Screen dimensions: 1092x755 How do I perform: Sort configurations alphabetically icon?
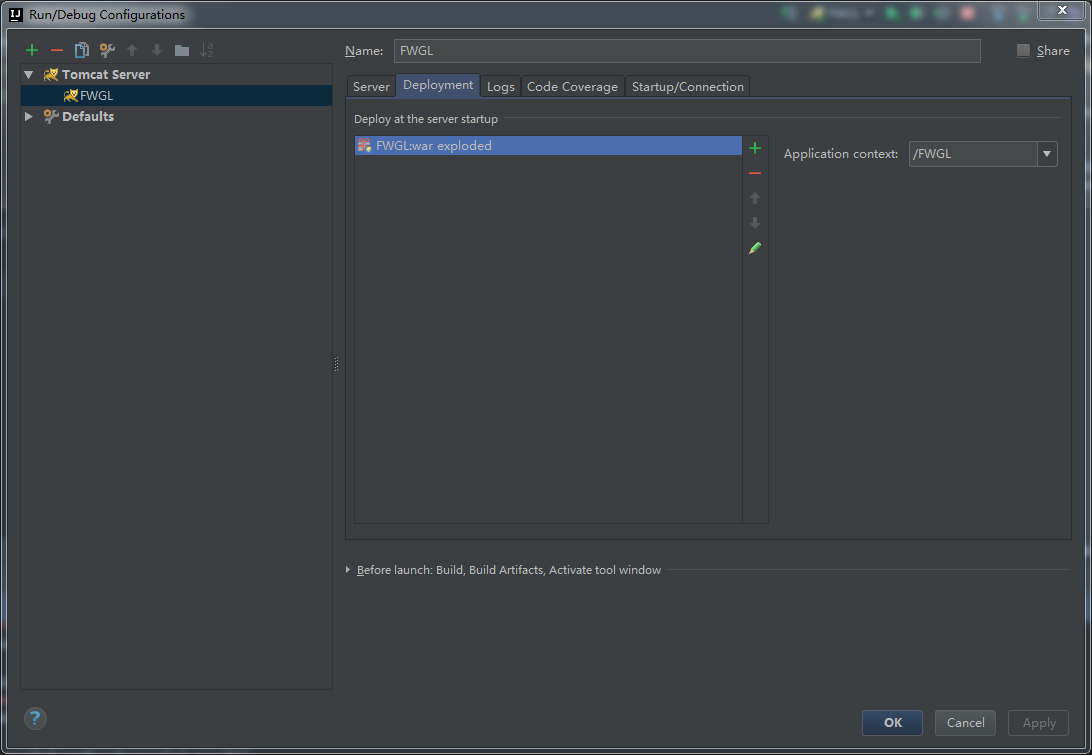pos(207,50)
